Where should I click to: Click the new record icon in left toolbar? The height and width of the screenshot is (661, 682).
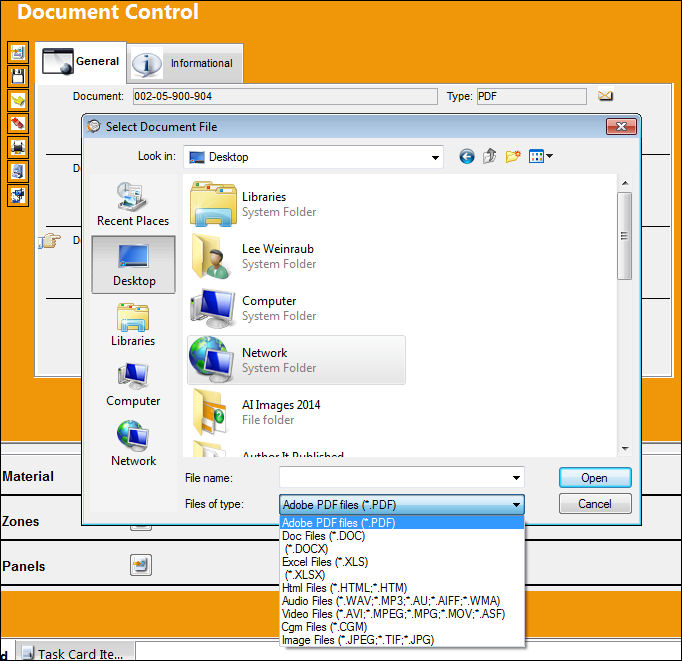click(x=18, y=53)
